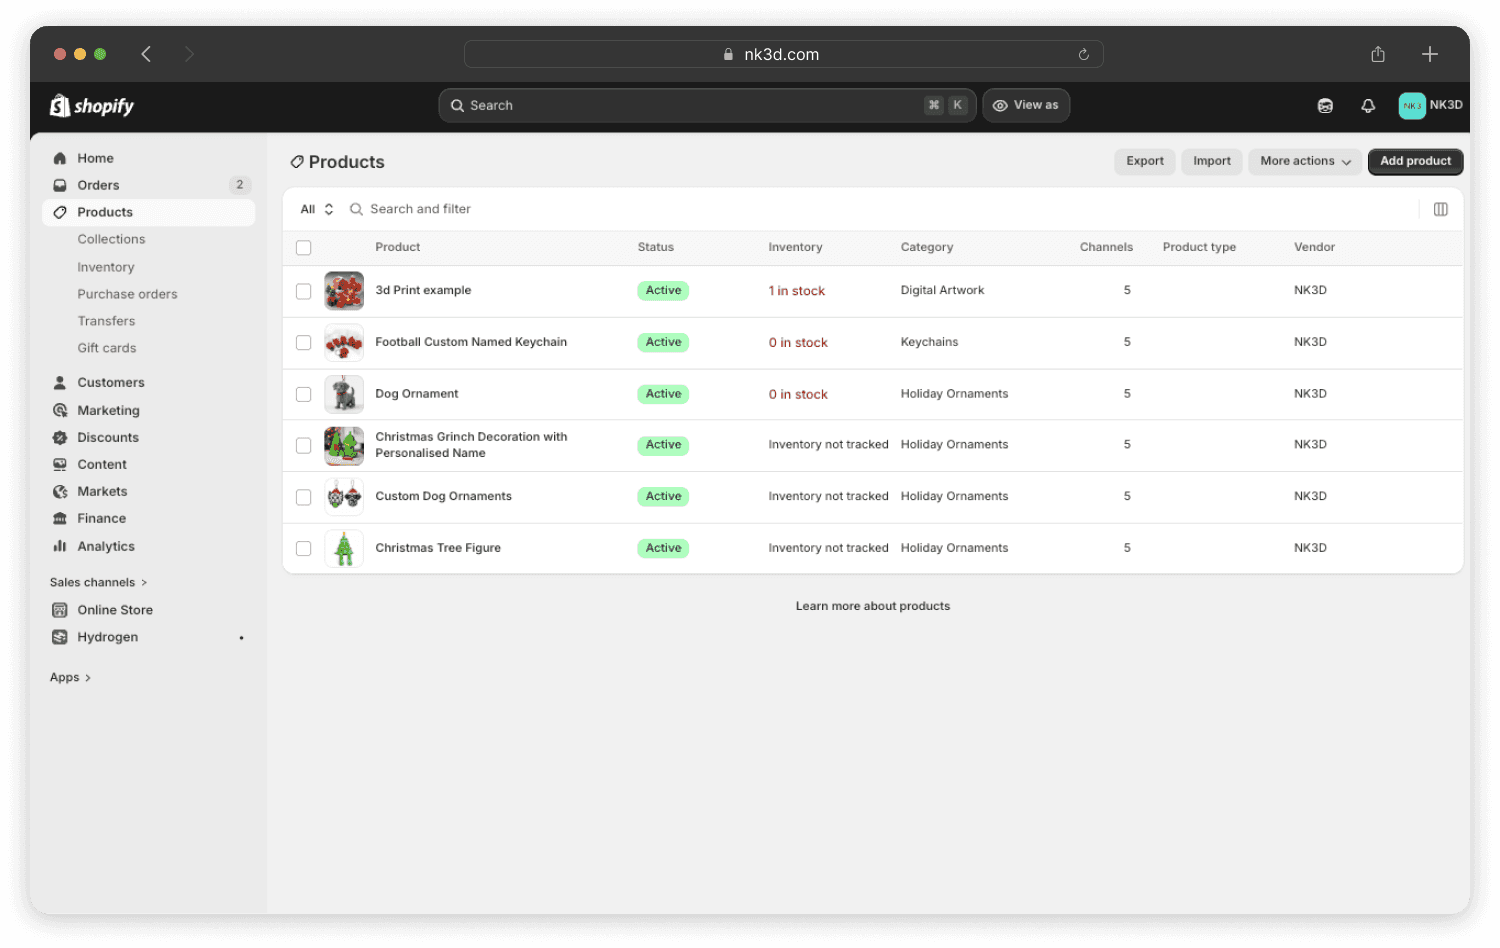Click the Shopify logo
Viewport: 1500px width, 948px height.
[x=92, y=106]
